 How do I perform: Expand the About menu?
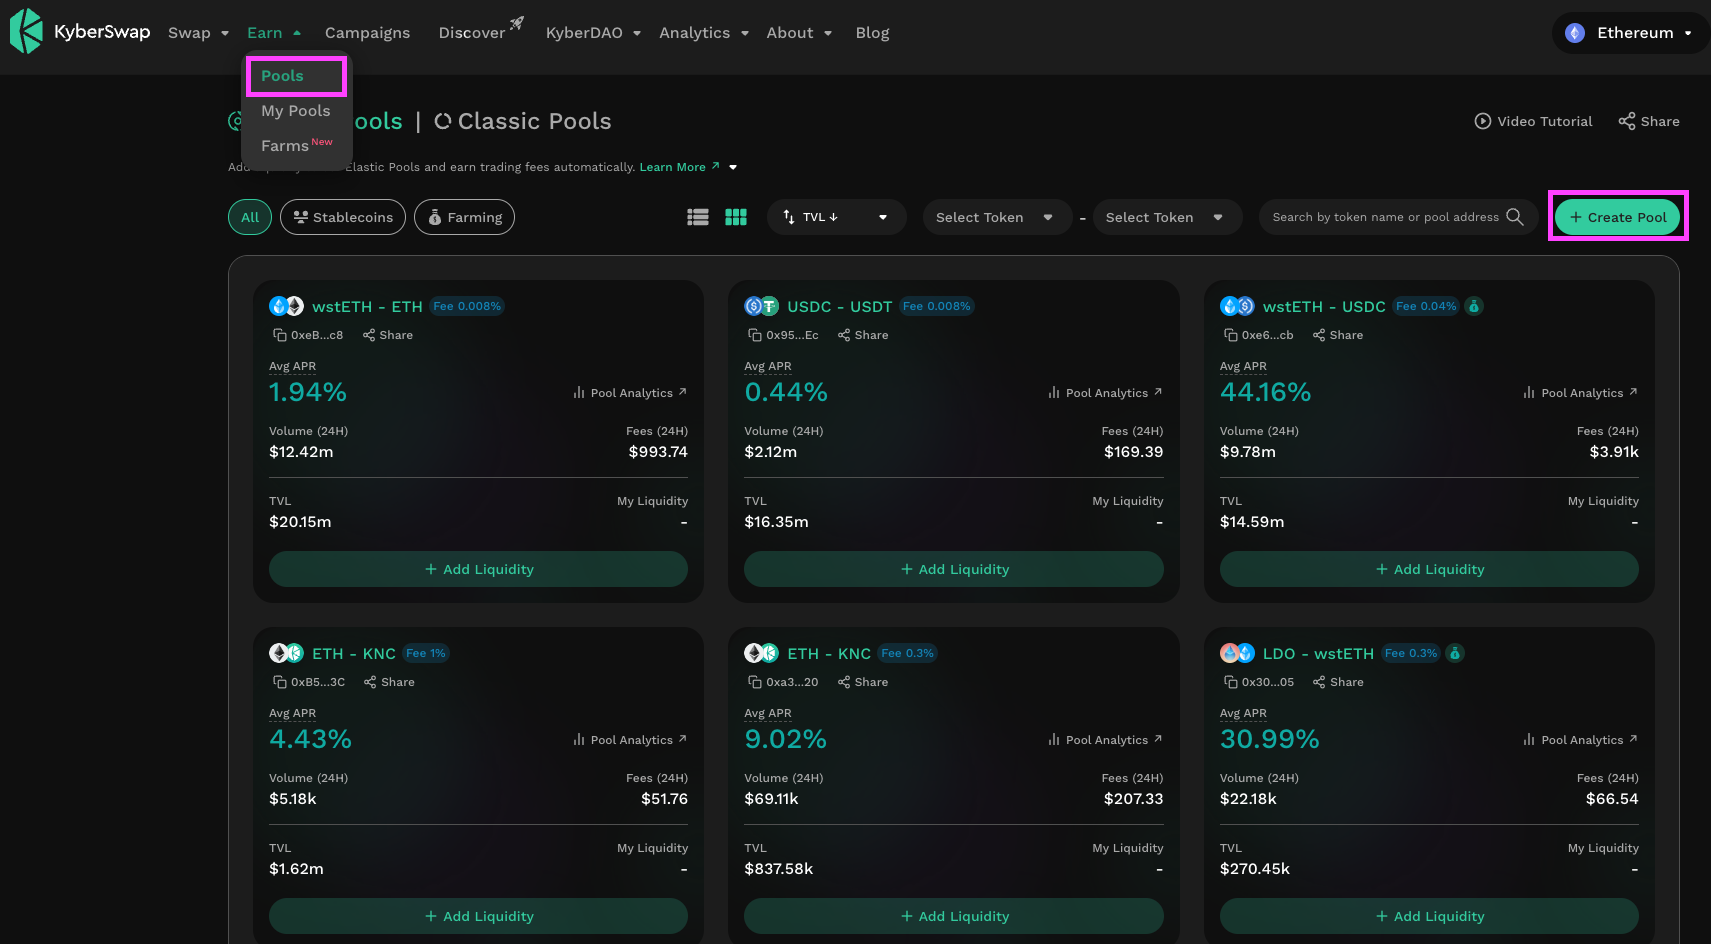799,33
